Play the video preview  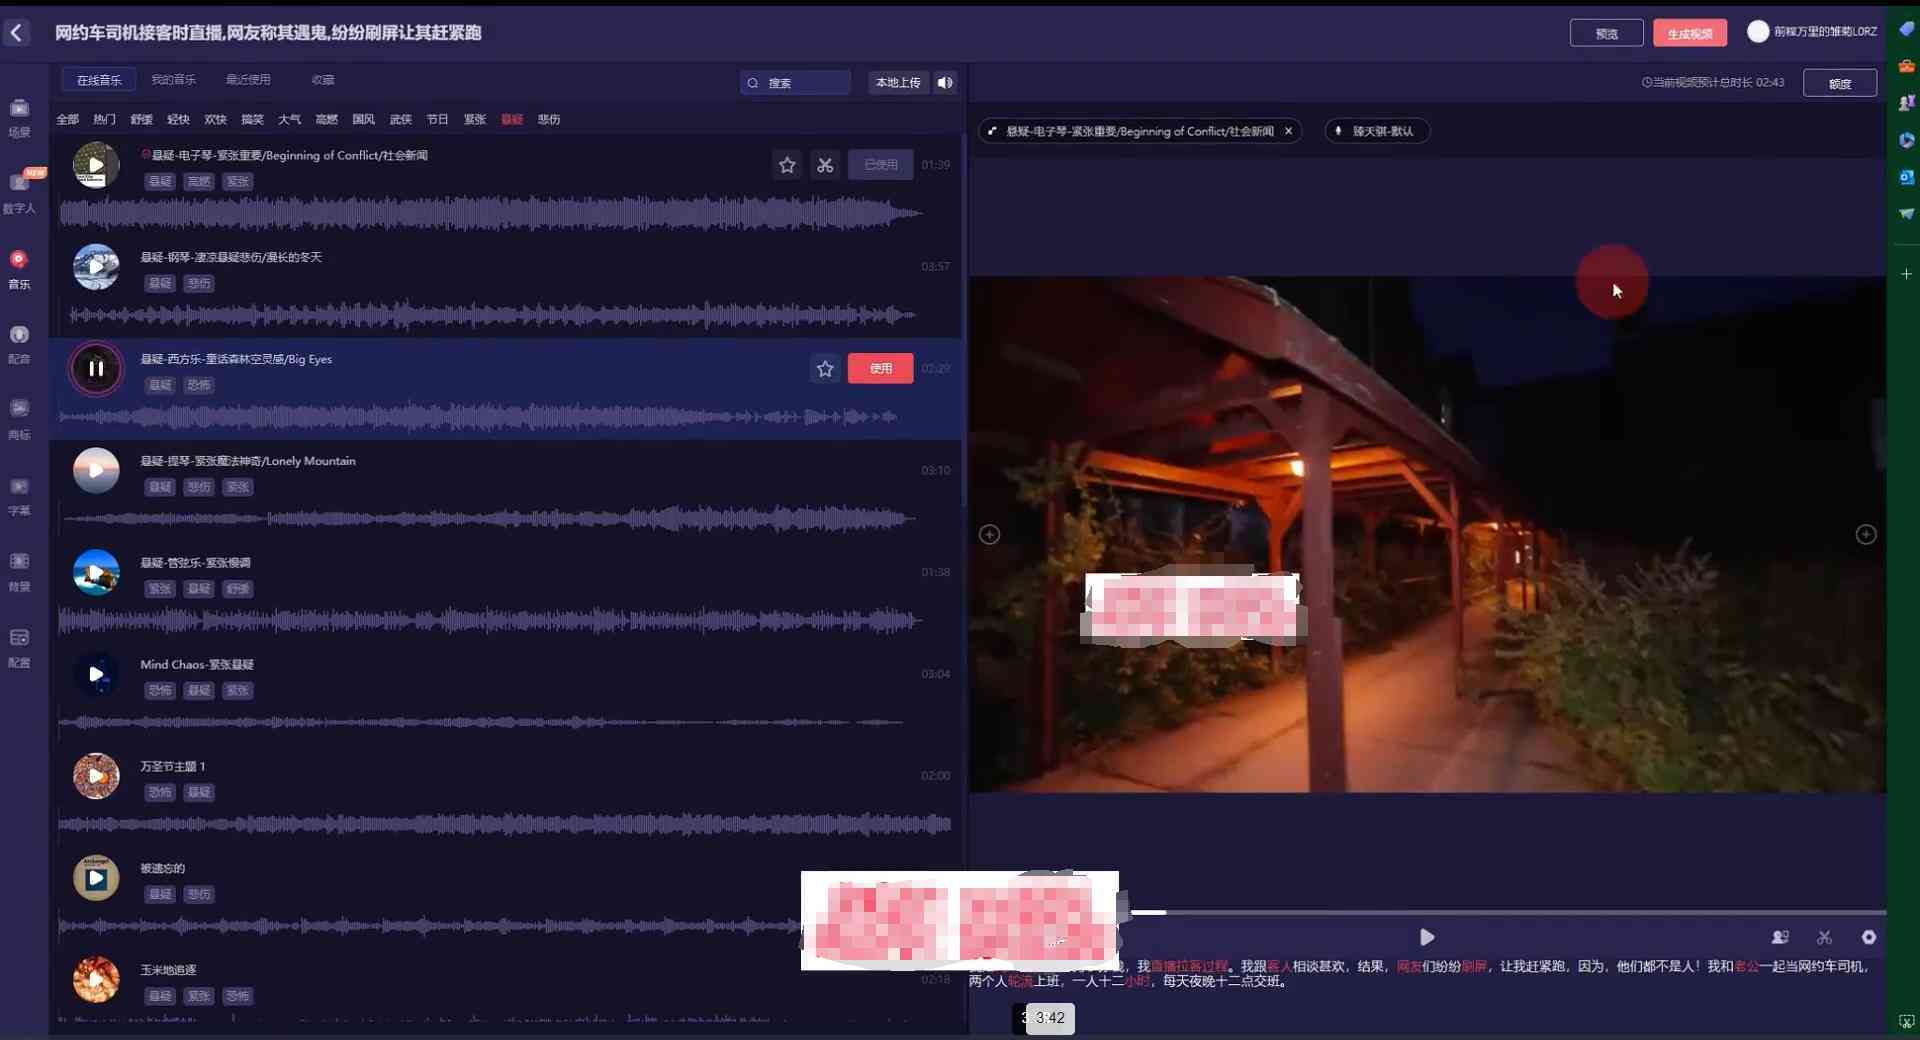click(1427, 937)
